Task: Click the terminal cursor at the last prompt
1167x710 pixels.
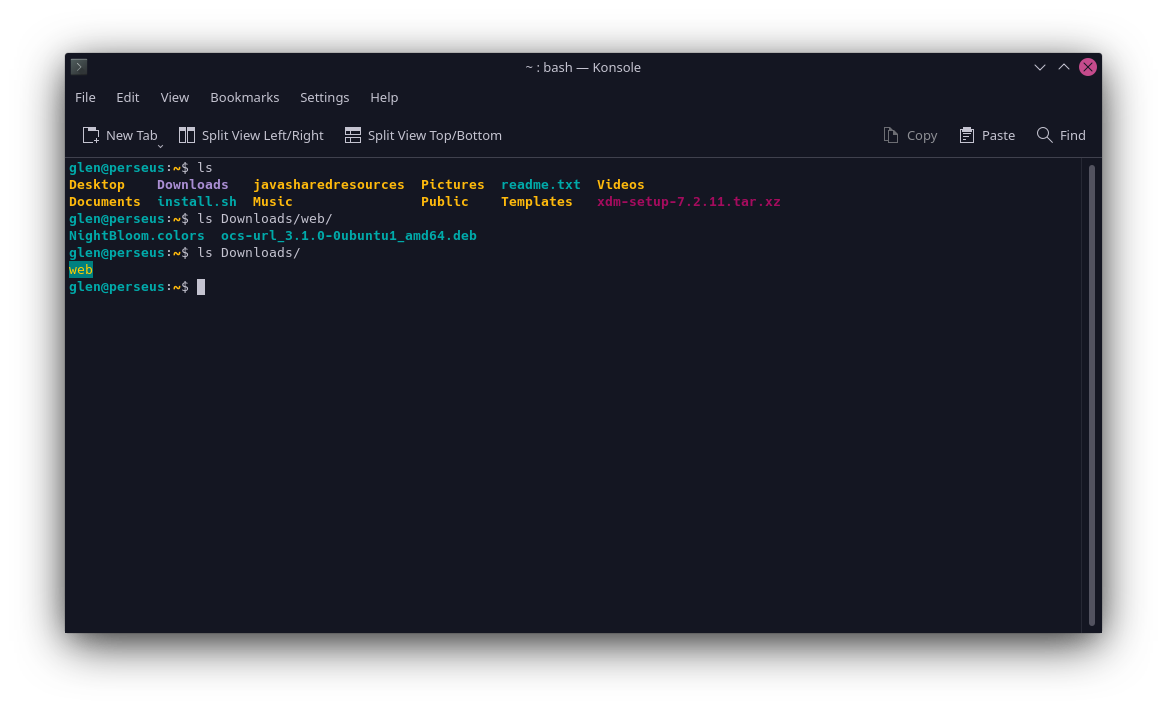Action: click(201, 287)
